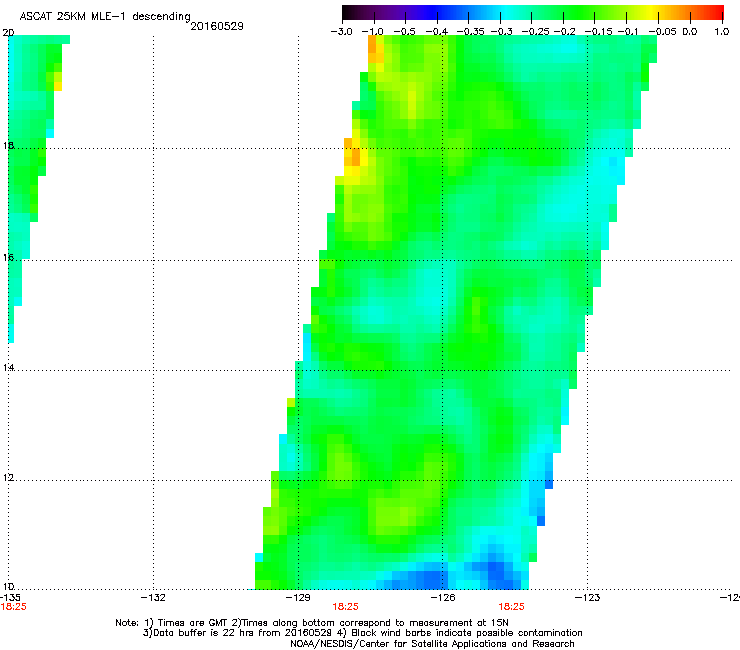740x650 pixels.
Task: Click the date label "20160529" under the title
Action: (217, 26)
